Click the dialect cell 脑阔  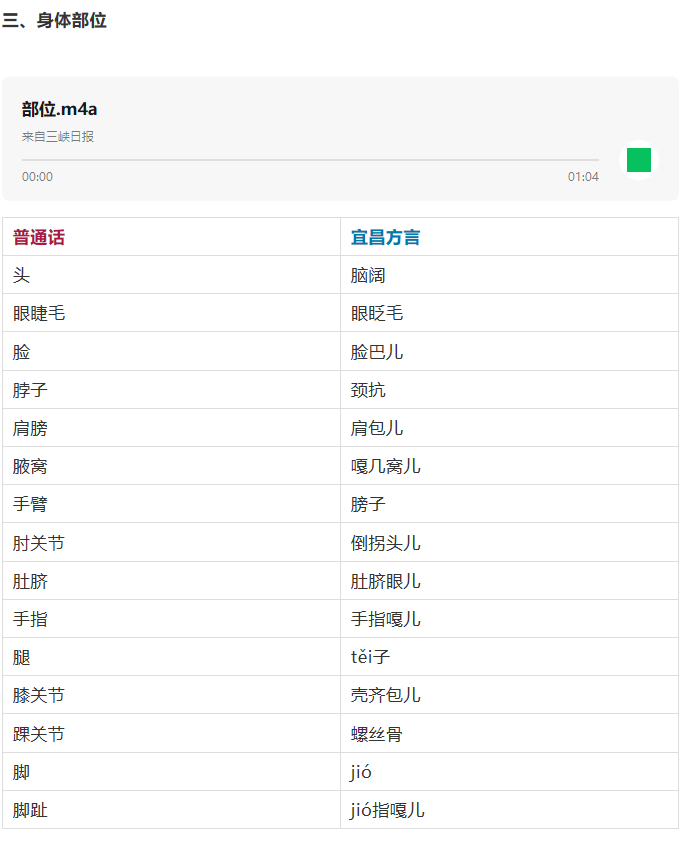(368, 276)
